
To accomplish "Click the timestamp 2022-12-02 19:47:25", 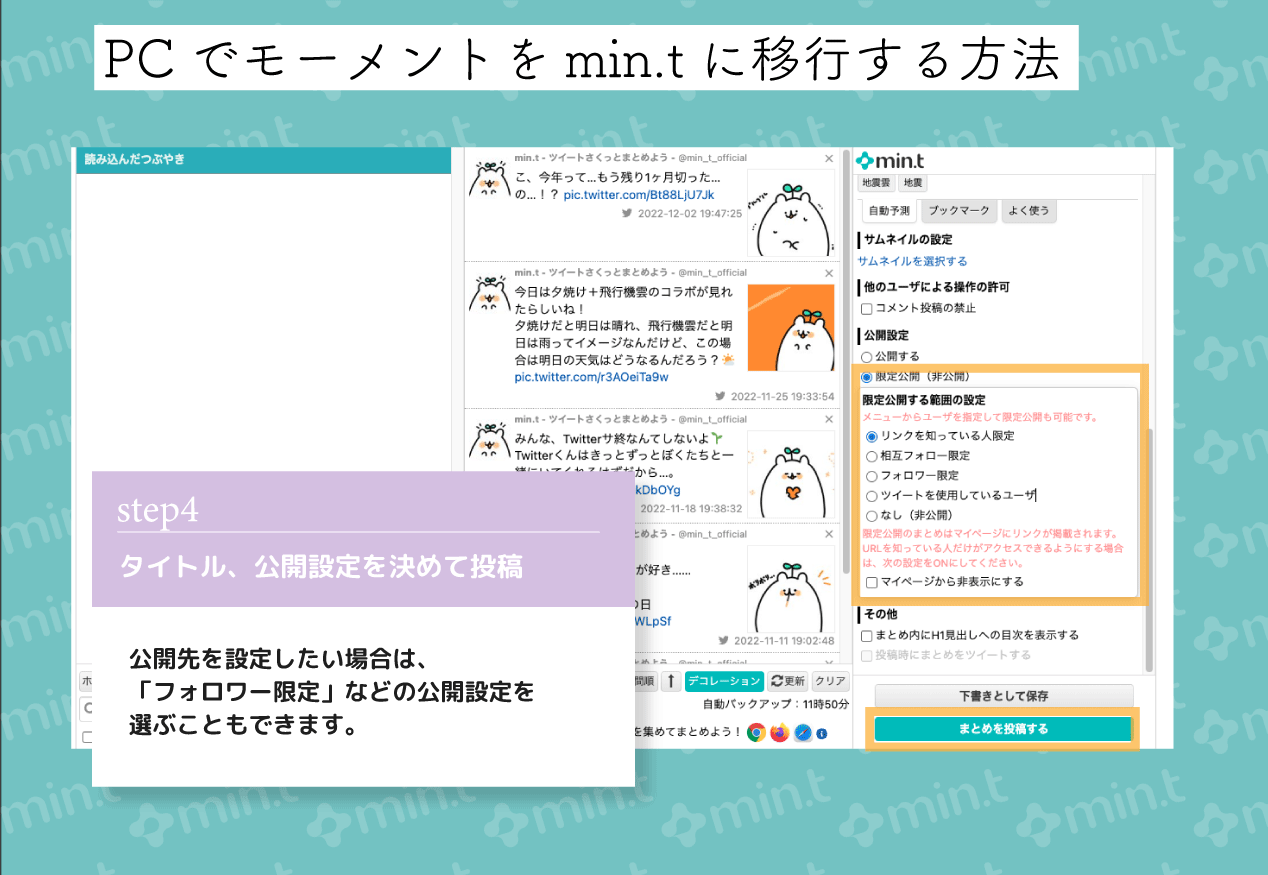I will click(x=690, y=214).
